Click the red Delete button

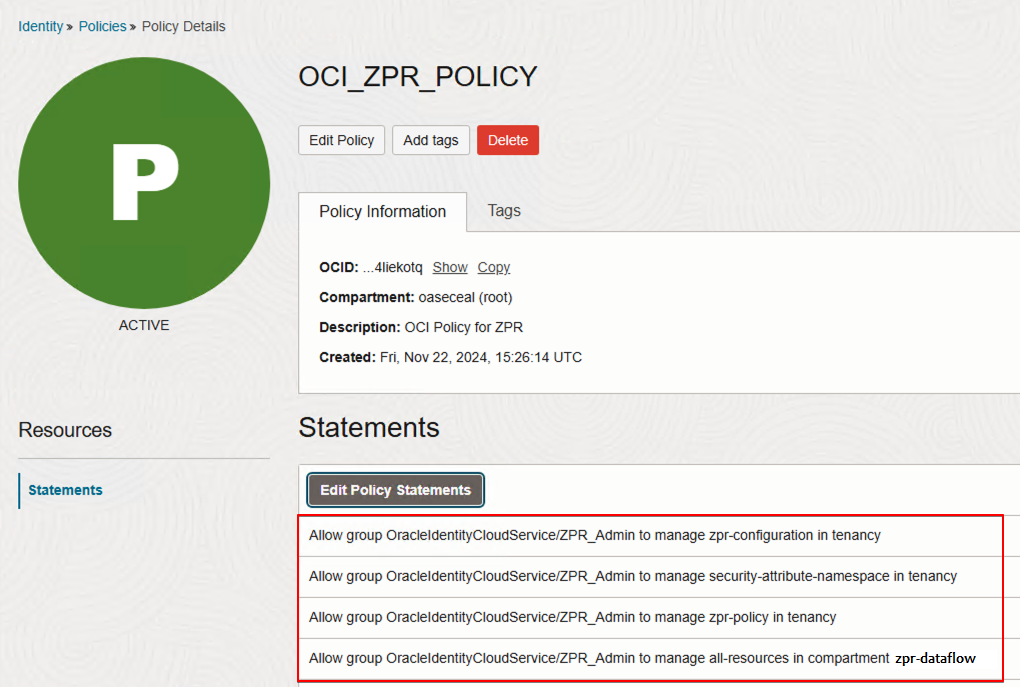(508, 141)
